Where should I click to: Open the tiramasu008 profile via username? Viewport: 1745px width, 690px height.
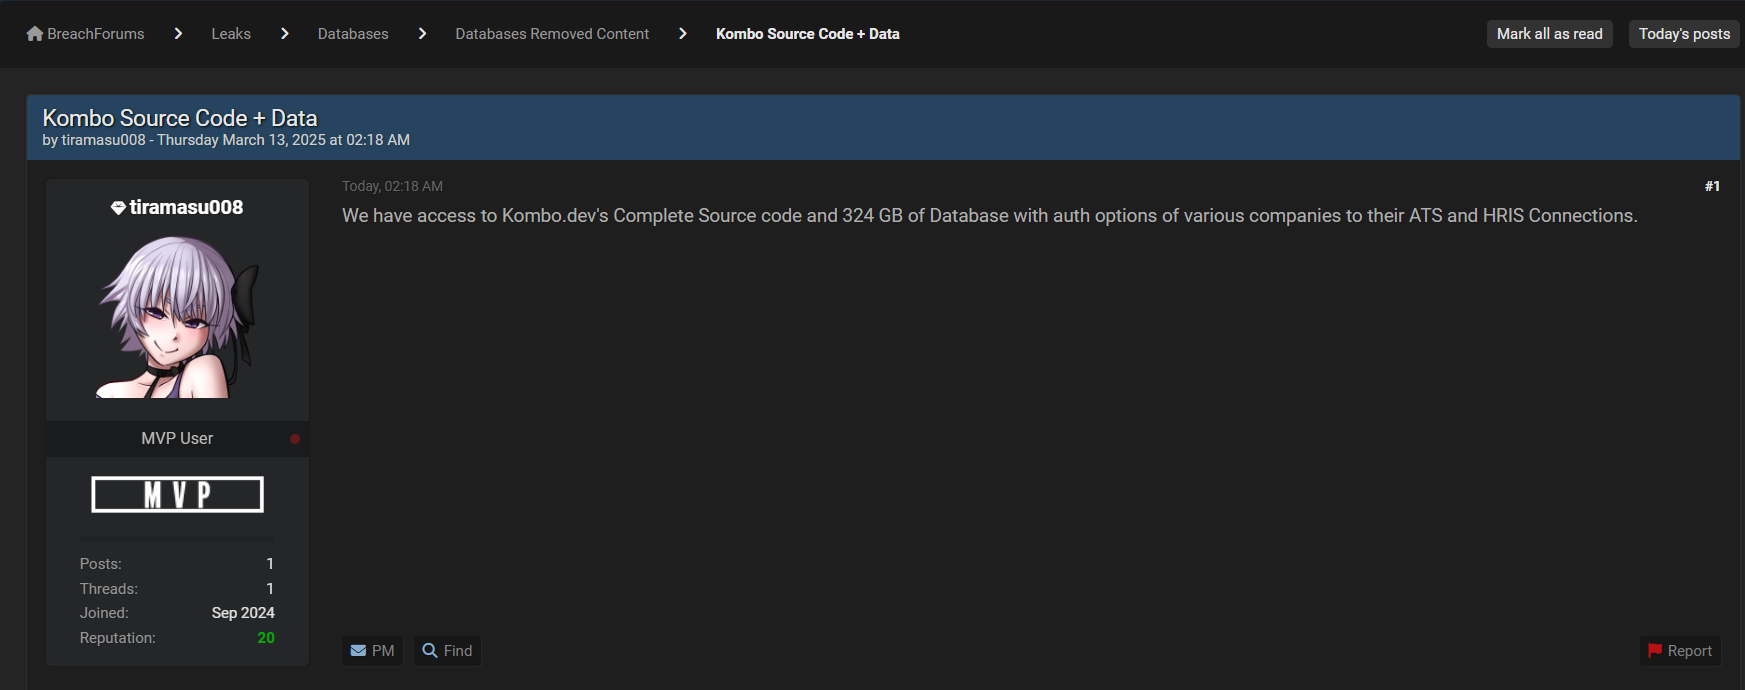186,208
